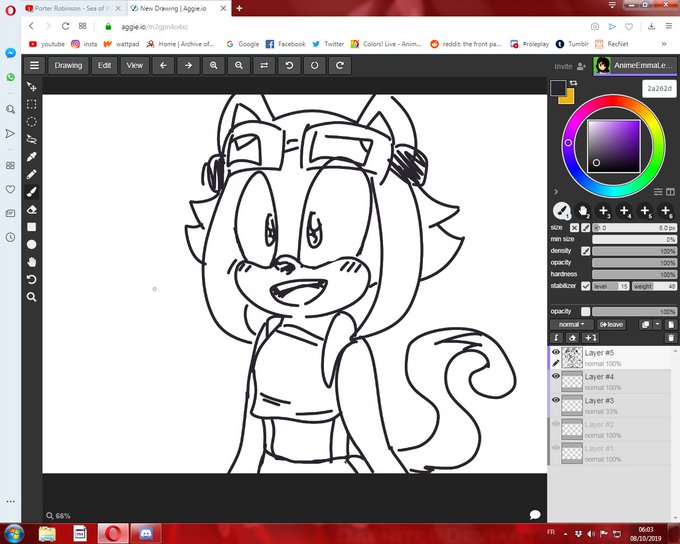Duplicate layer with the copy icon

point(645,324)
